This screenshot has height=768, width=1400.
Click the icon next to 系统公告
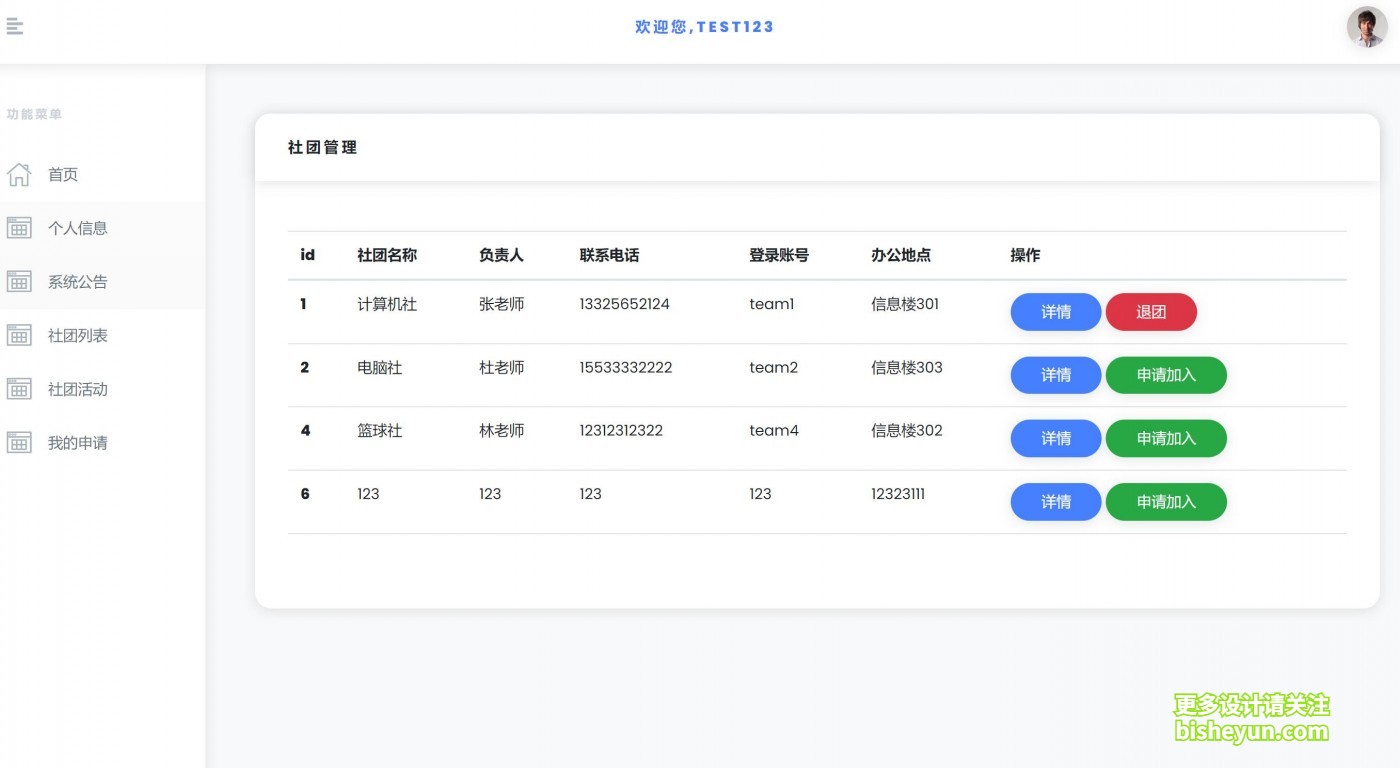tap(19, 282)
